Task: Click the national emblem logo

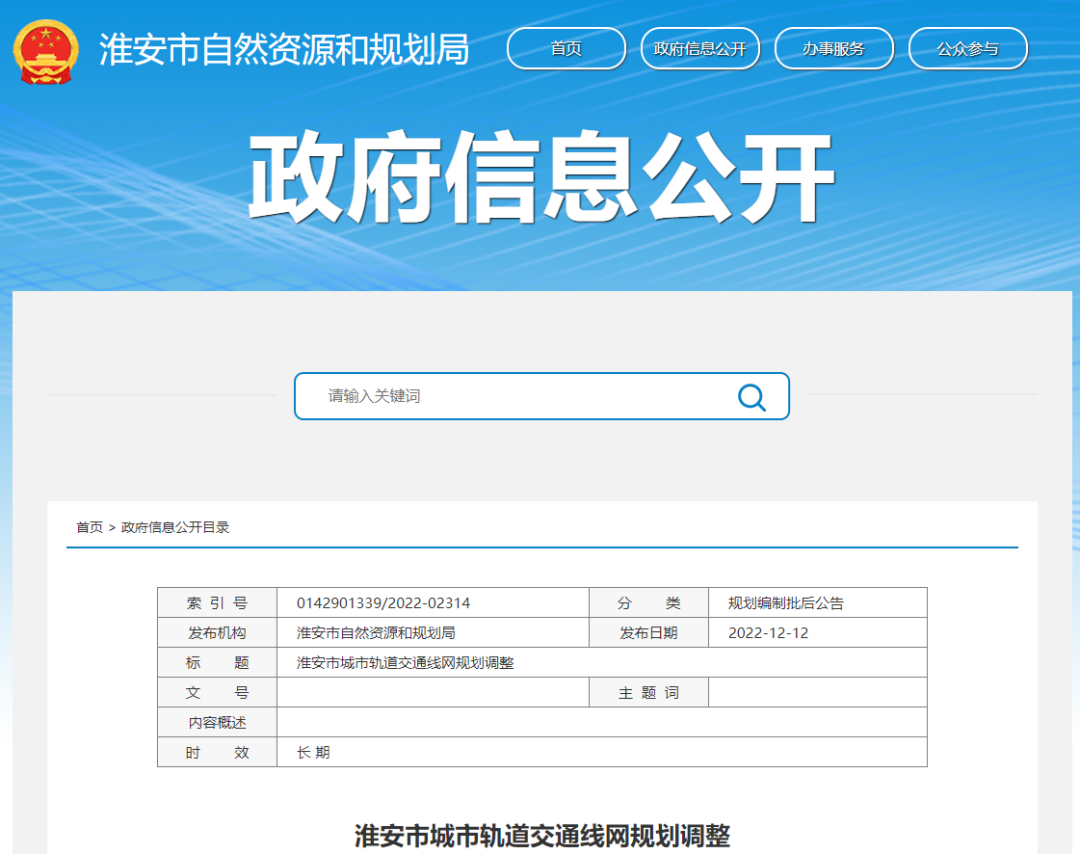Action: click(x=45, y=52)
